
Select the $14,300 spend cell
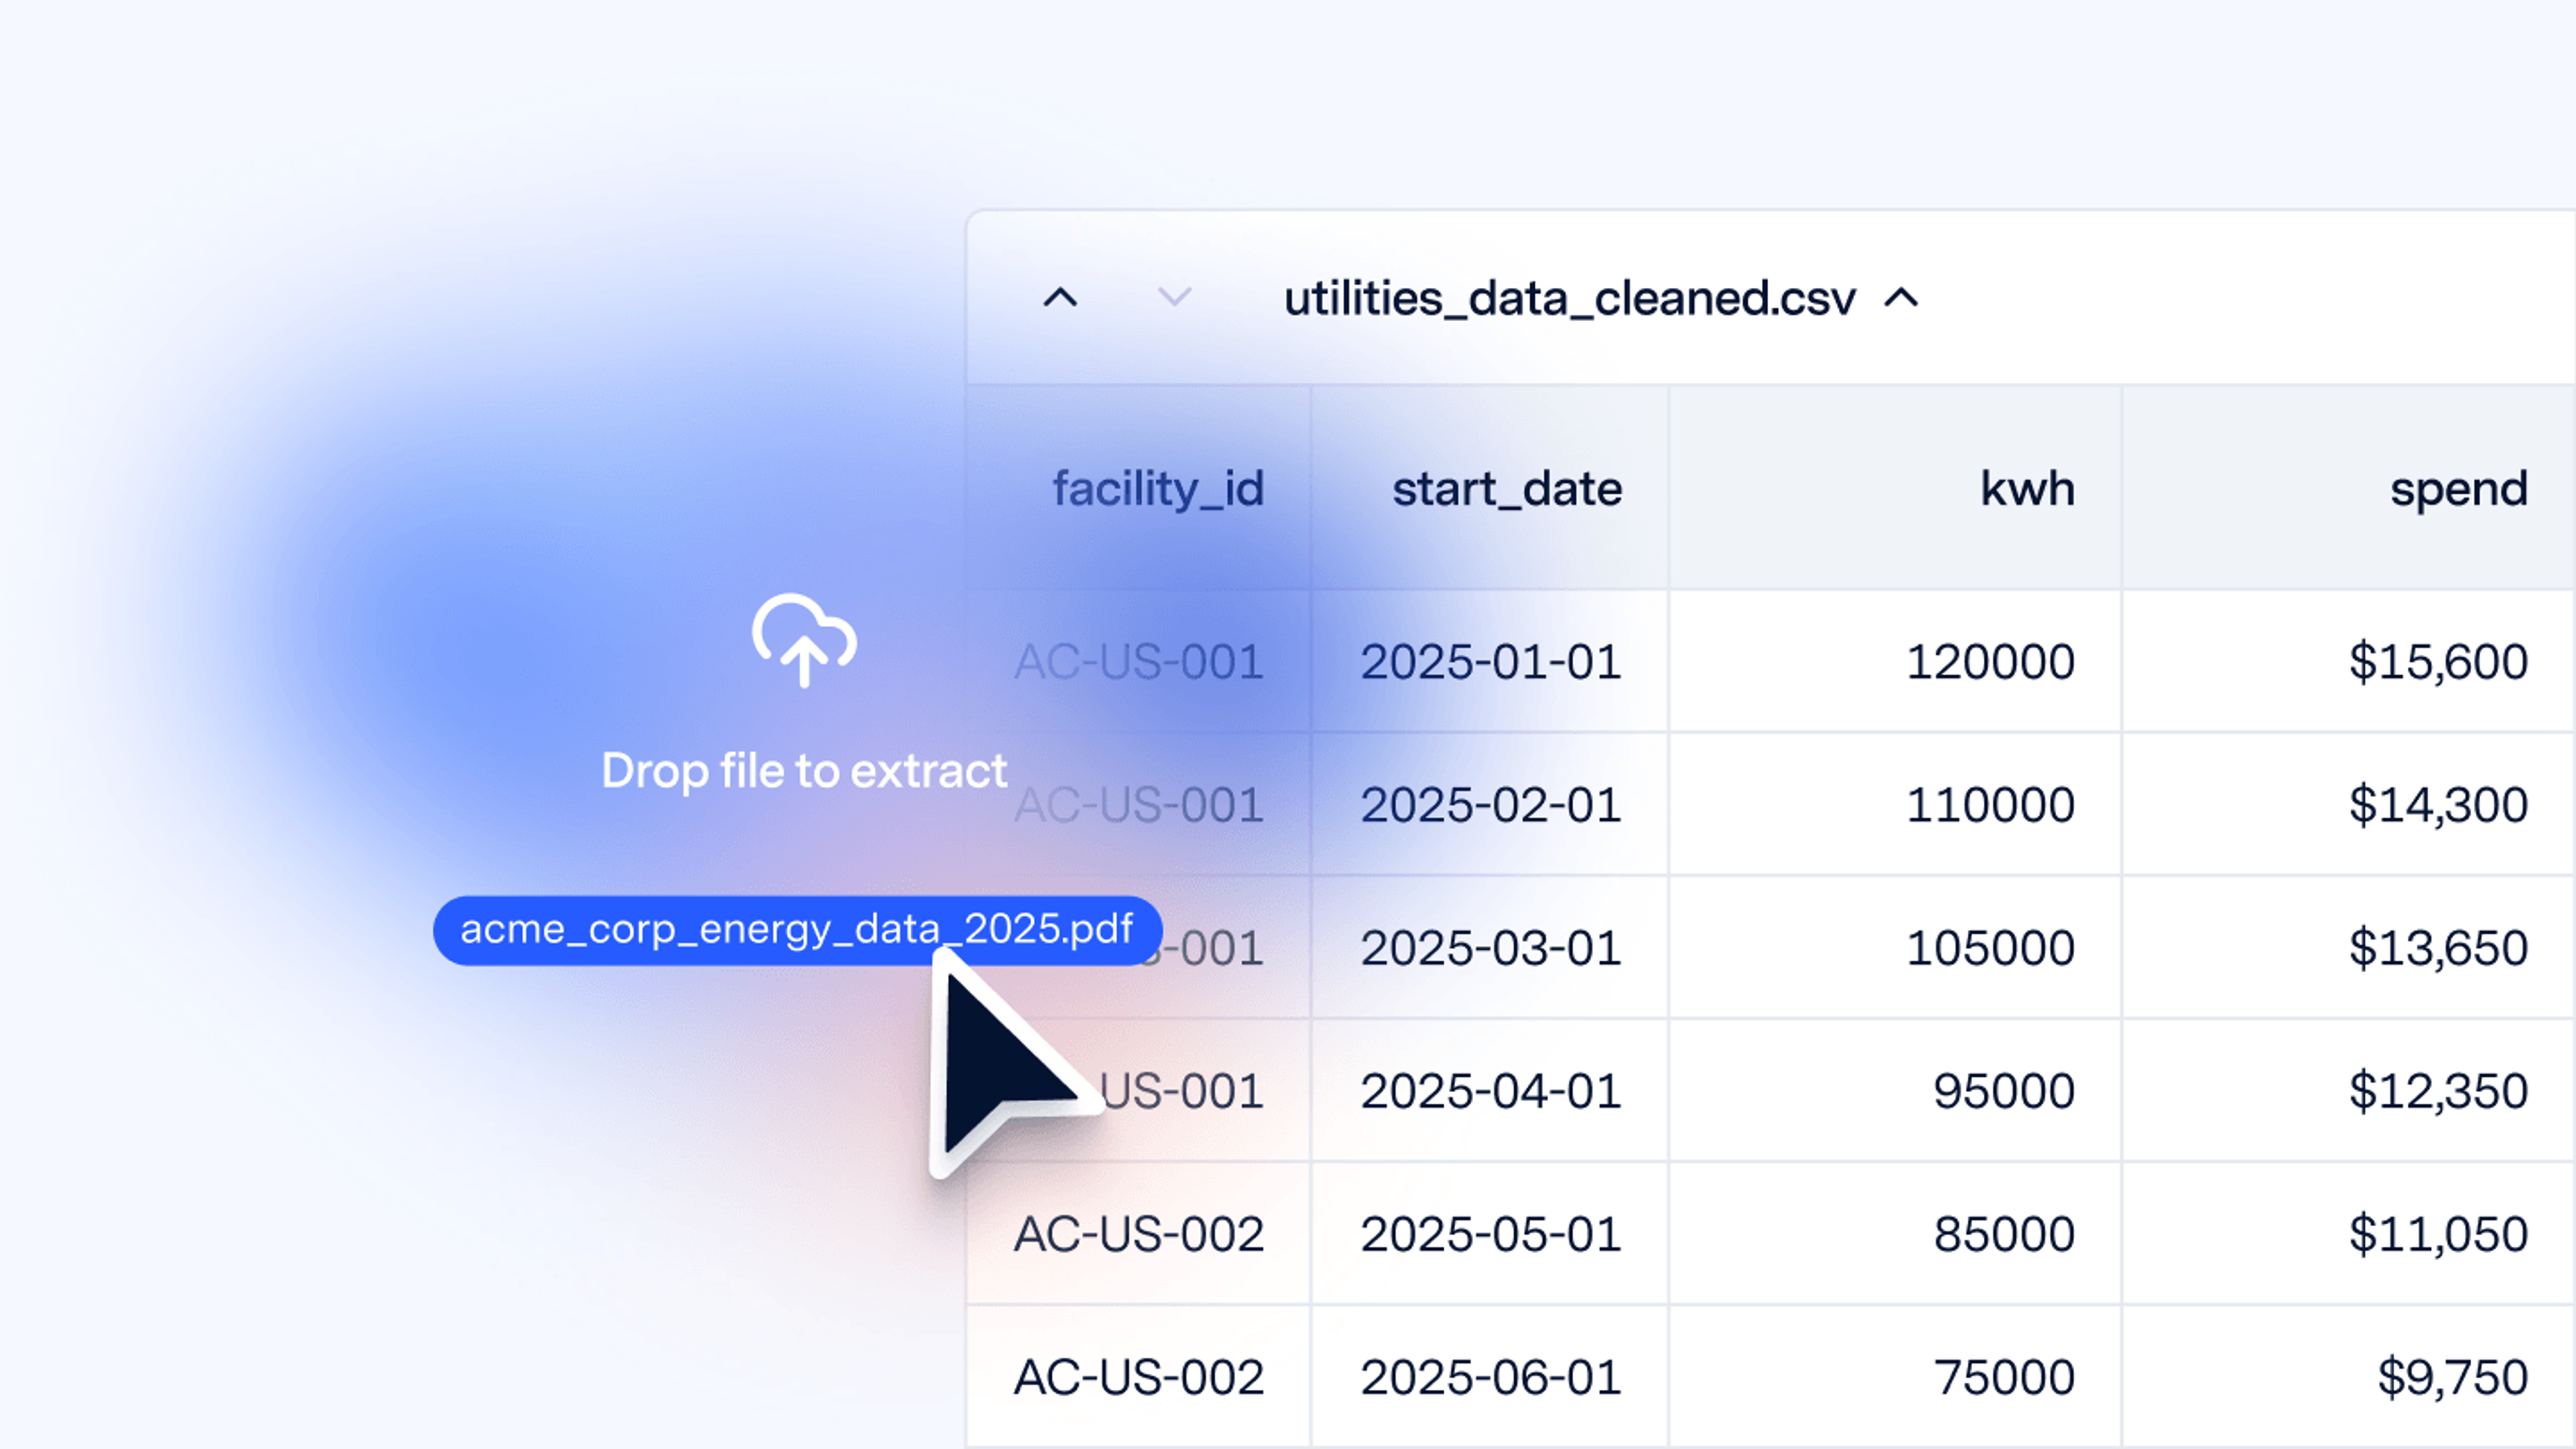(x=2348, y=804)
